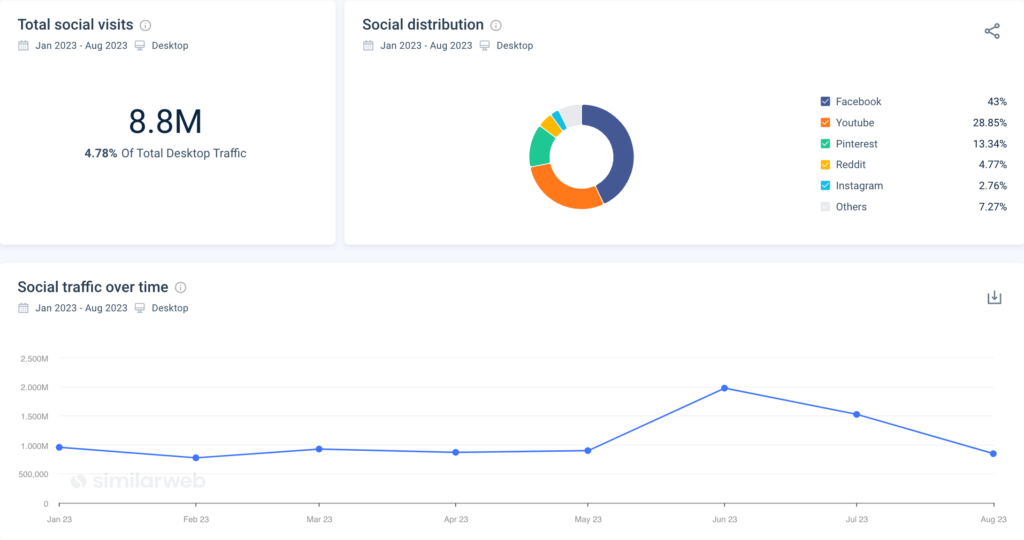The height and width of the screenshot is (540, 1024).
Task: Click calendar icon under Total social visits
Action: coord(23,46)
